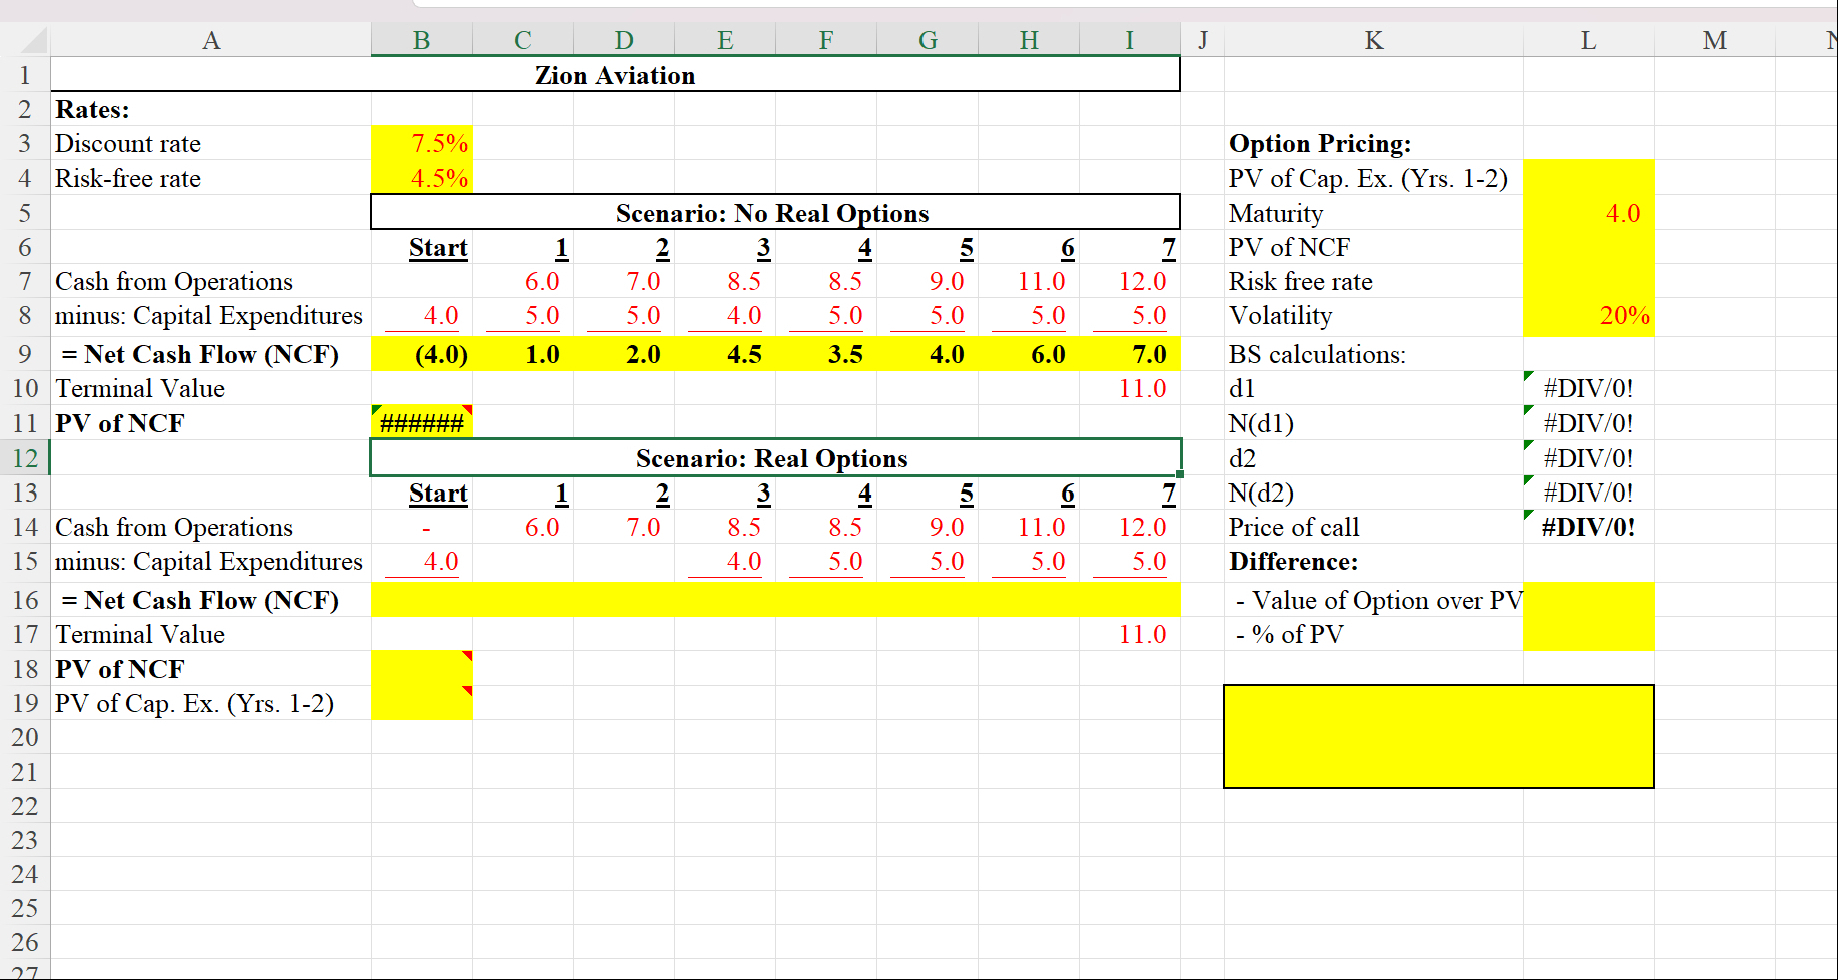
Task: Select Cash from Operations 6.0 in row 14
Action: click(523, 527)
